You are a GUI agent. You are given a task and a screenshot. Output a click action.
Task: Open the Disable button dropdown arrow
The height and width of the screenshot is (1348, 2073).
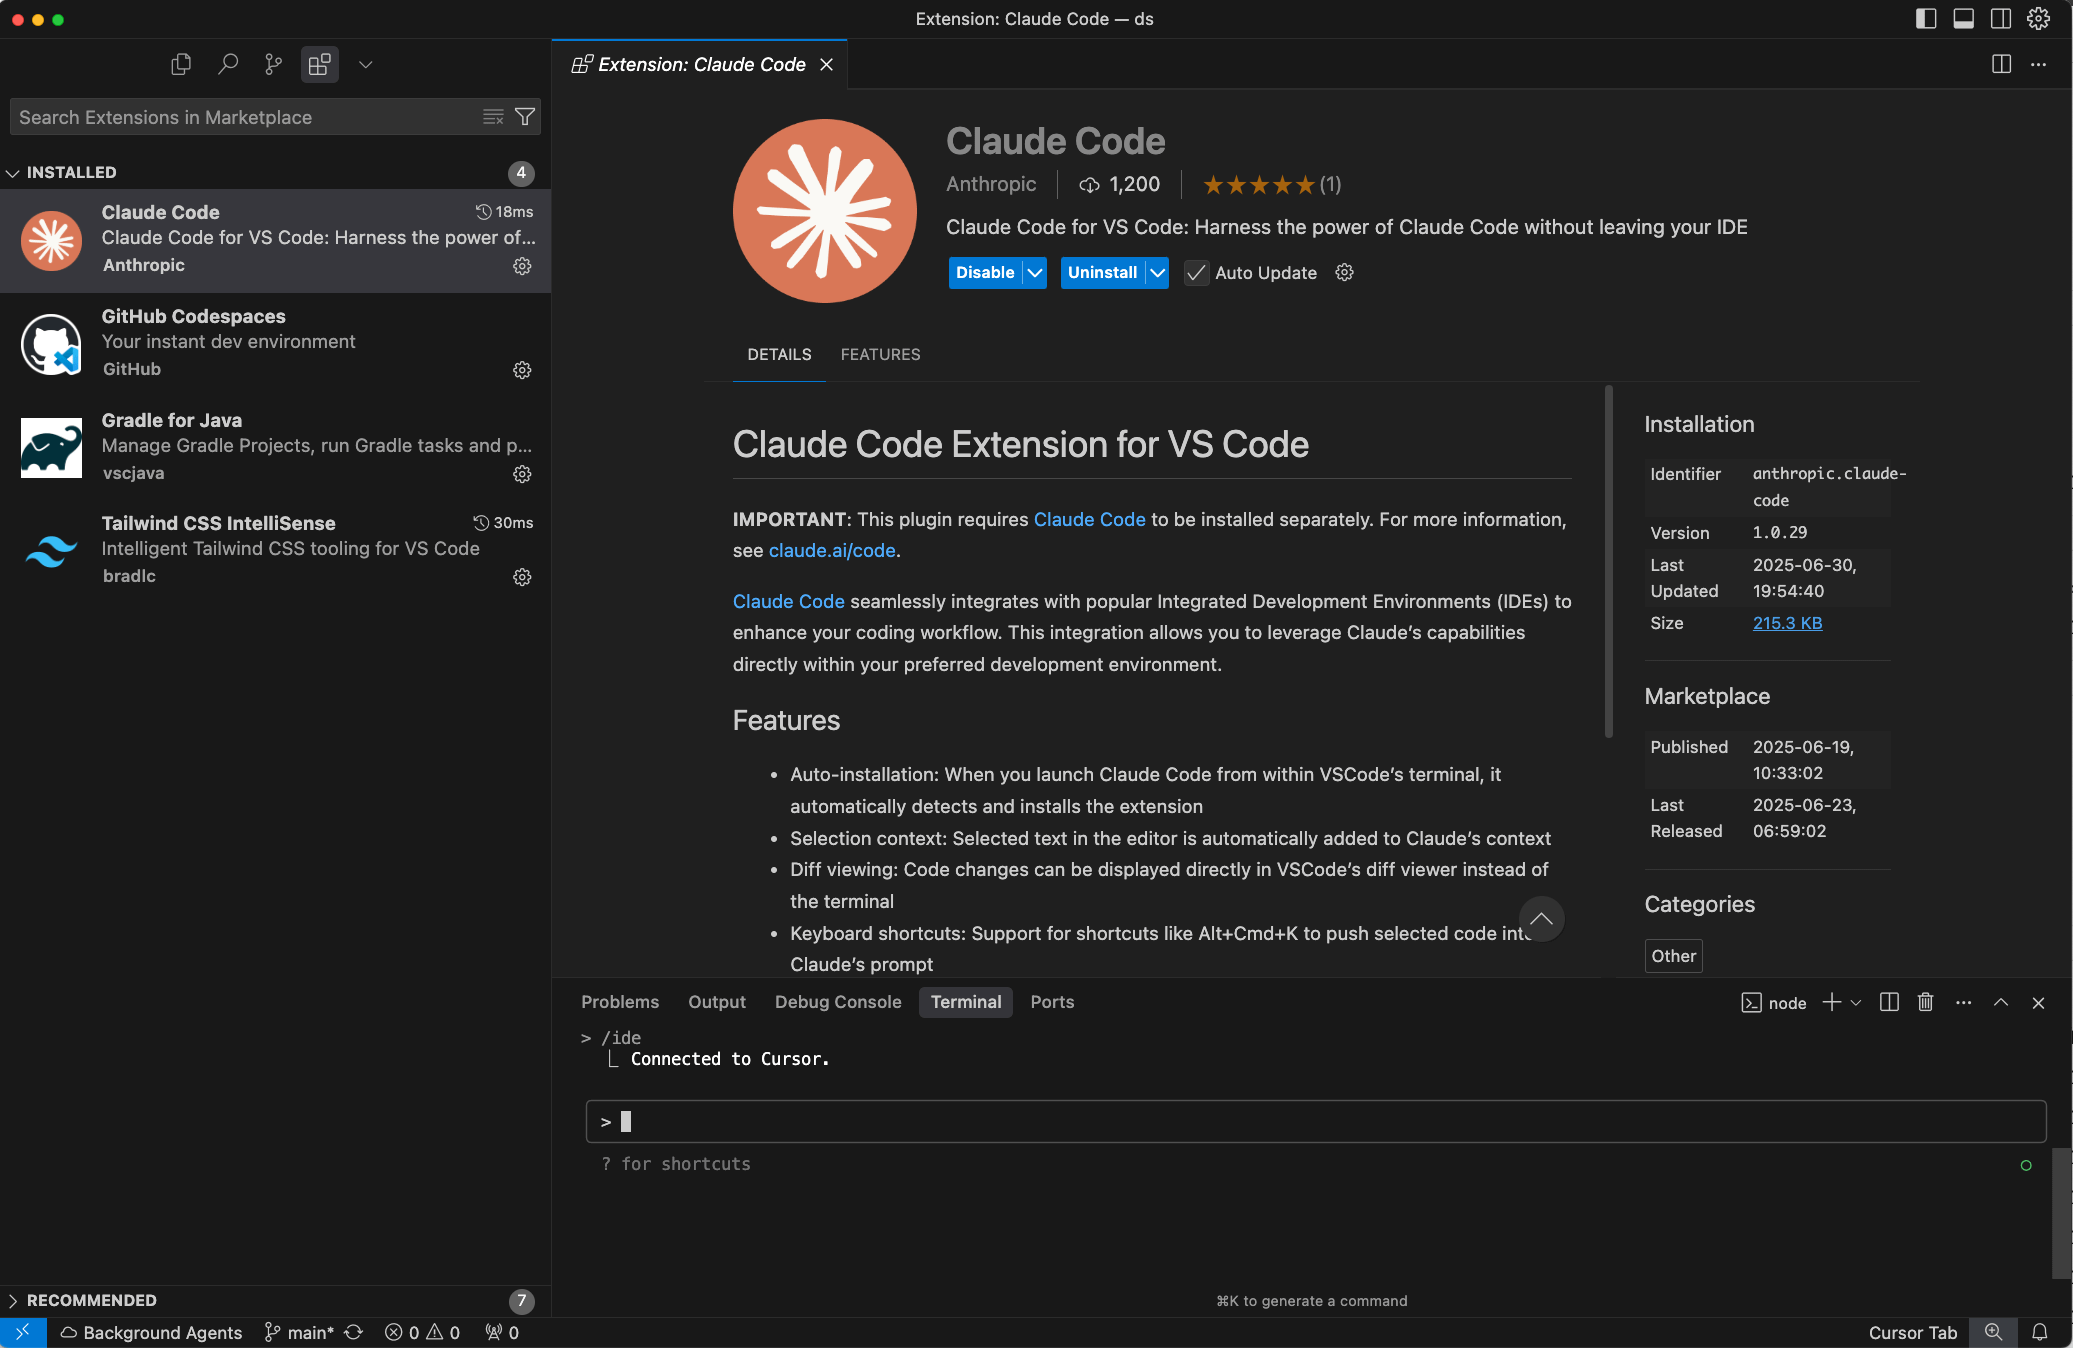[x=1035, y=272]
